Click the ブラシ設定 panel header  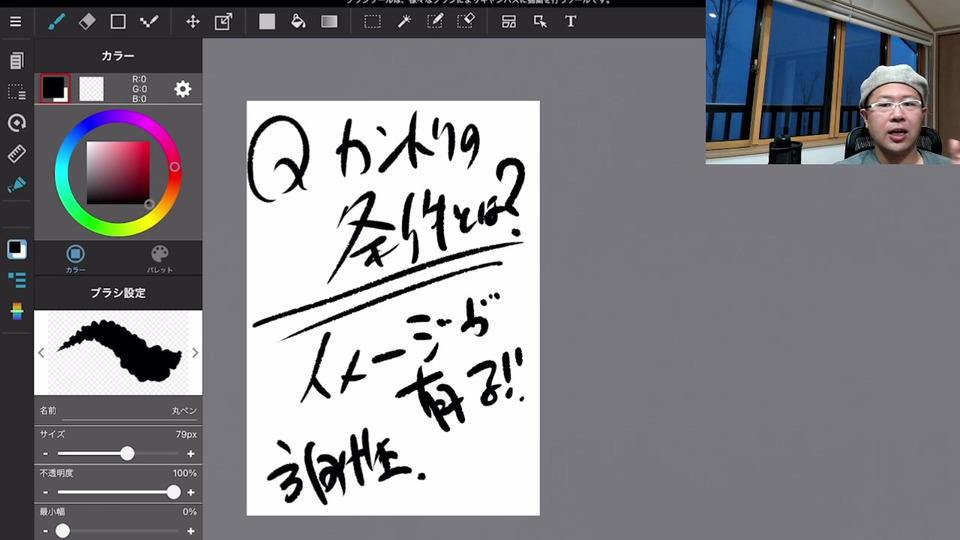(x=118, y=293)
